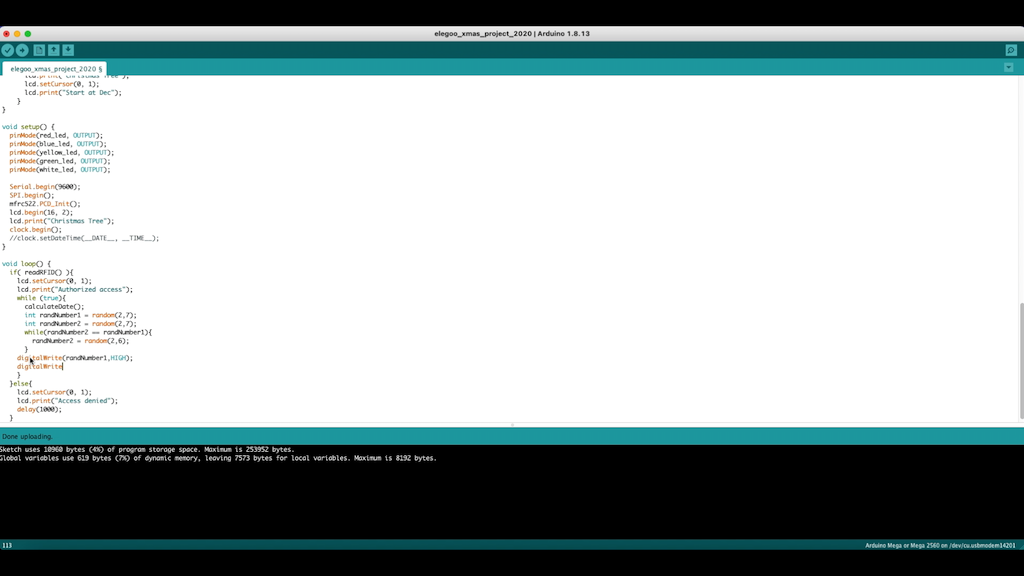
Task: Place cursor on the Serial.begin(9600) line
Action: point(45,186)
